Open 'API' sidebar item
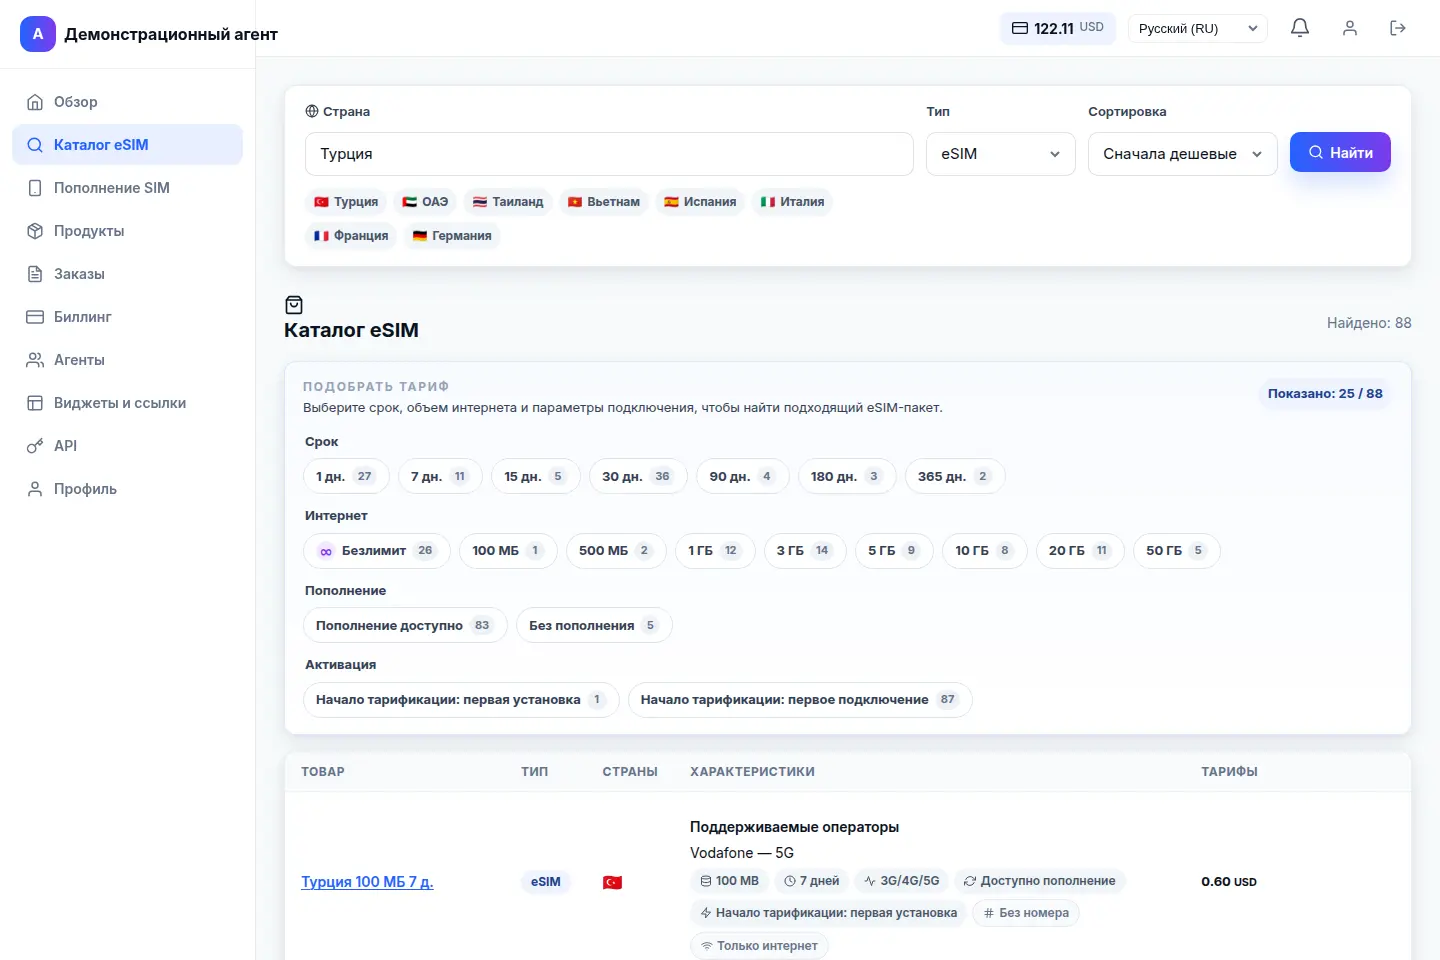Image resolution: width=1440 pixels, height=960 pixels. tap(127, 446)
